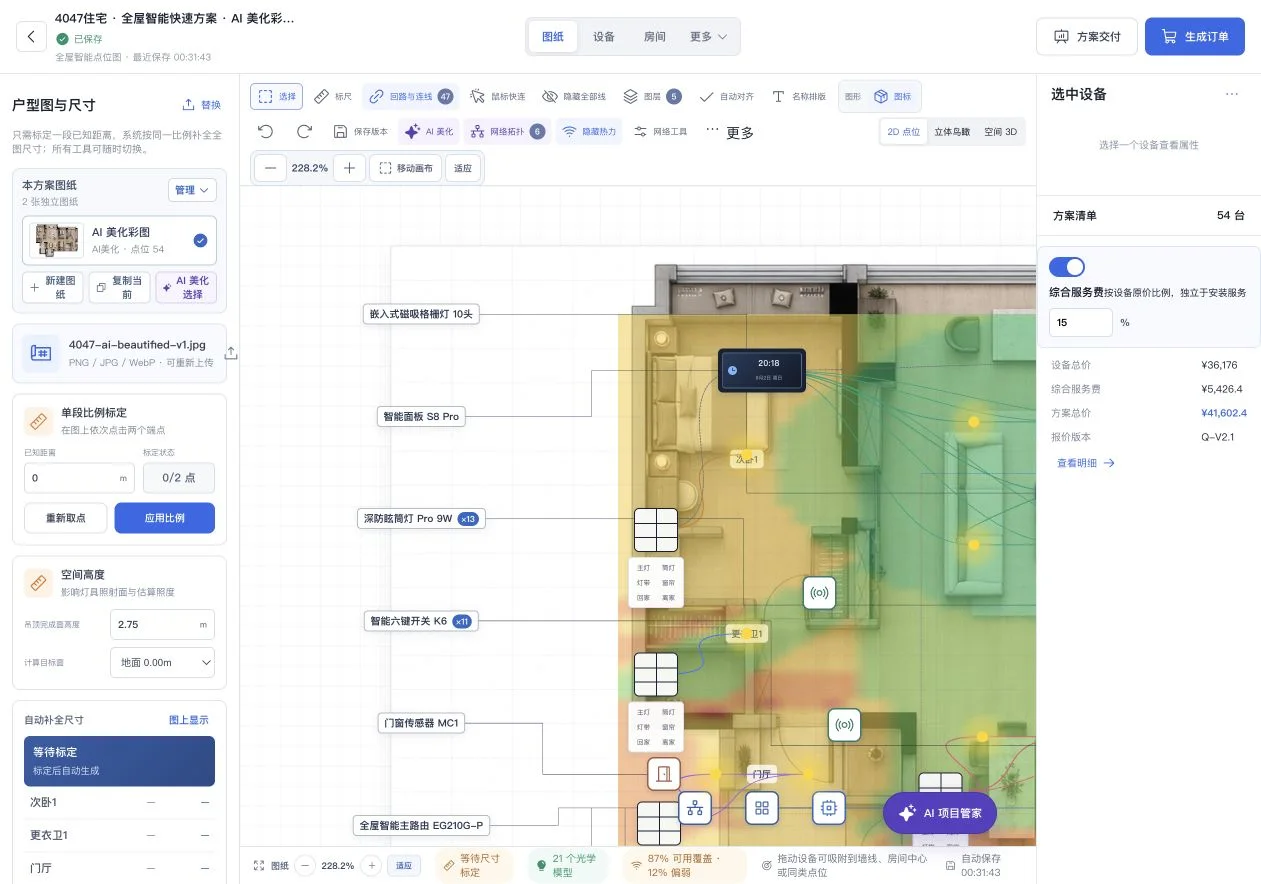Zoom in with the toolbar plus button

349,168
